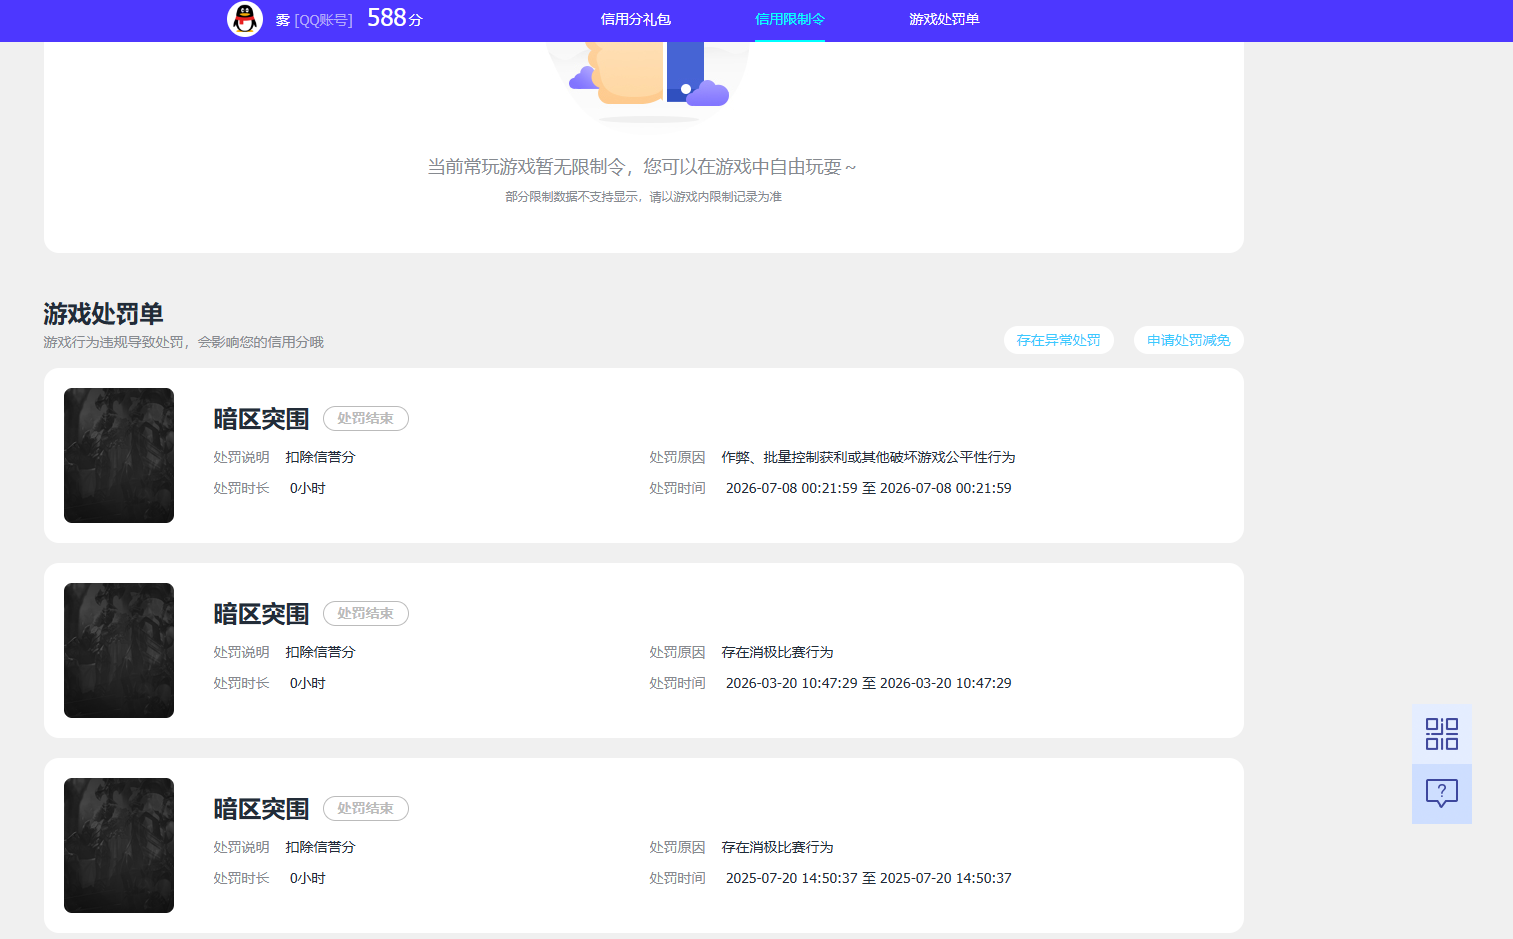Select the time range 2026-07-08 00:21:59

coord(868,488)
